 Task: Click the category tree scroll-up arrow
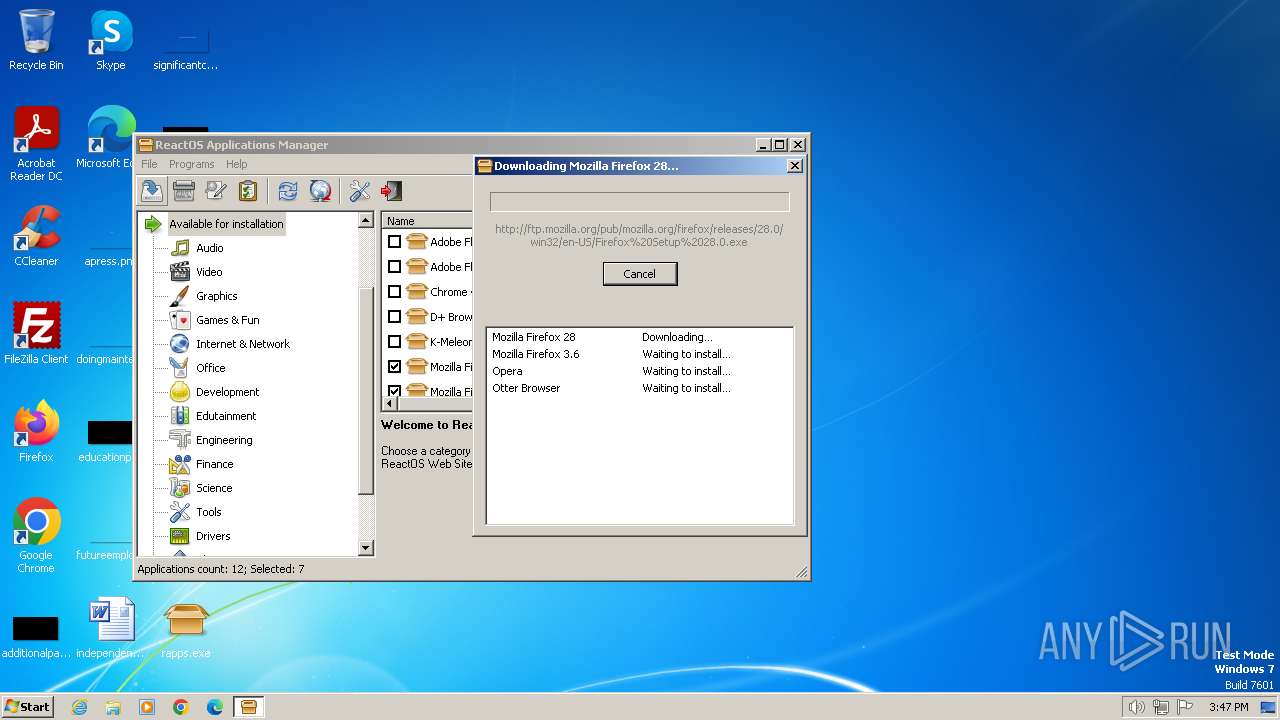pos(365,221)
